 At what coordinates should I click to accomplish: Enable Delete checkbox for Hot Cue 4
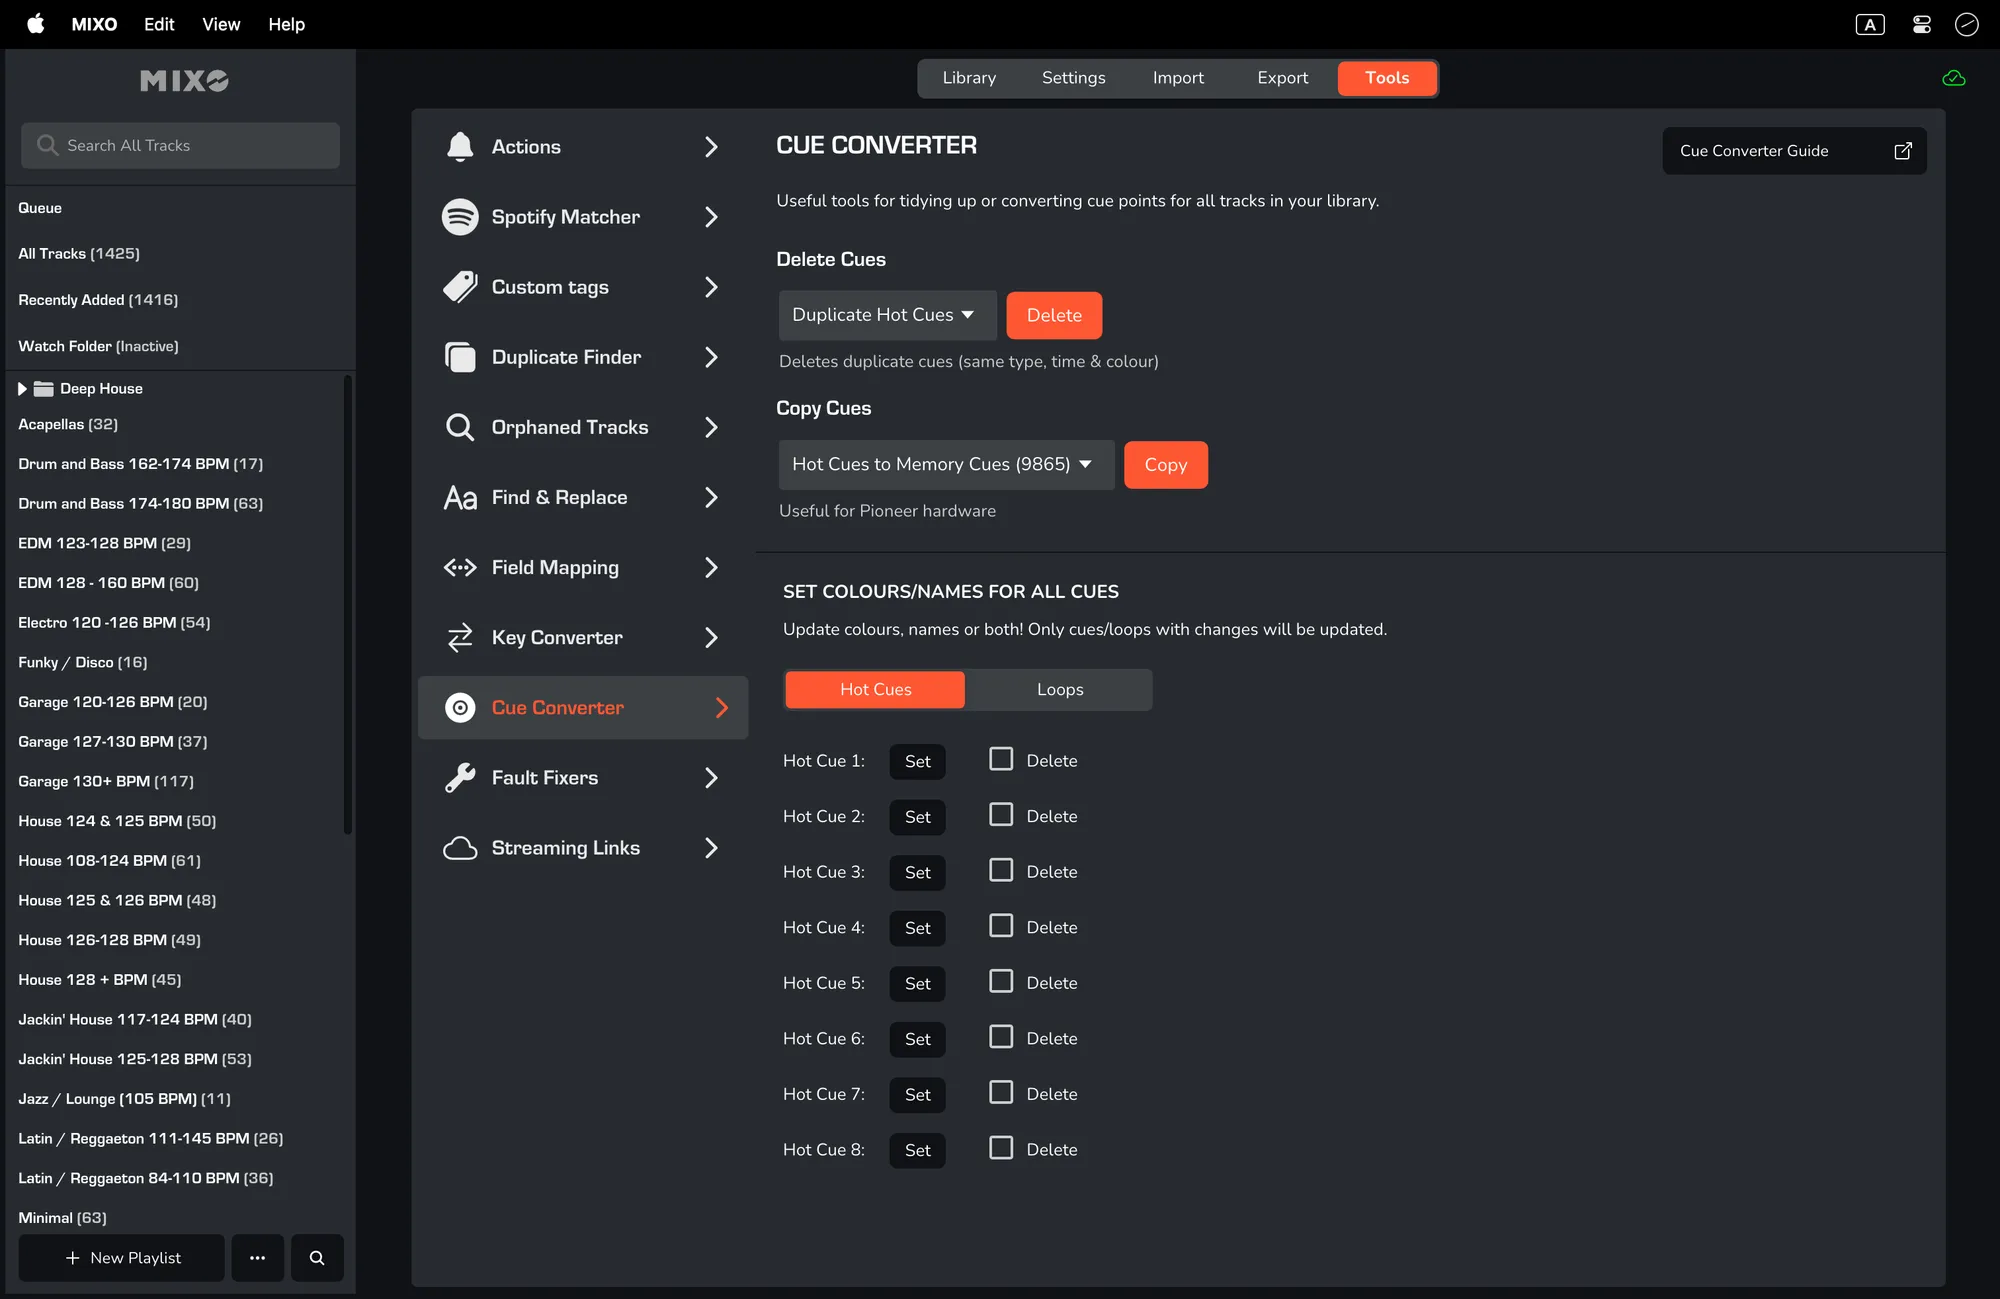[1001, 926]
